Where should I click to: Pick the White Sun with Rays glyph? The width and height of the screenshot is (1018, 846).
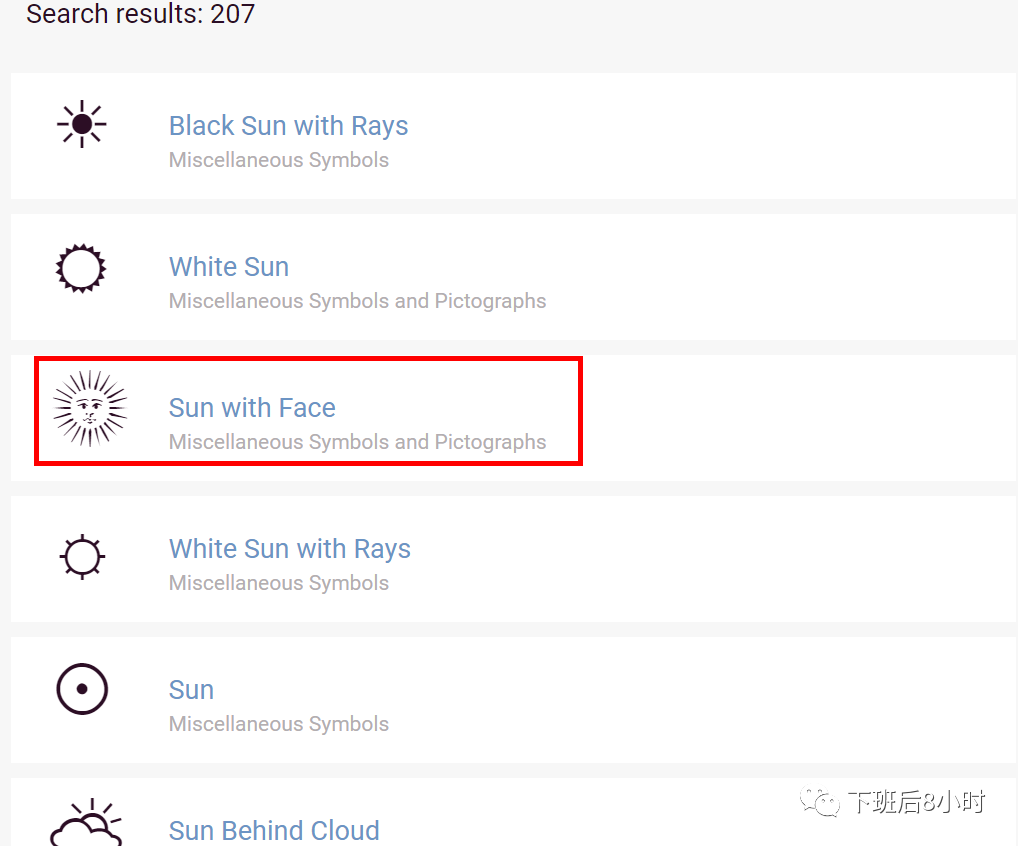pyautogui.click(x=82, y=555)
